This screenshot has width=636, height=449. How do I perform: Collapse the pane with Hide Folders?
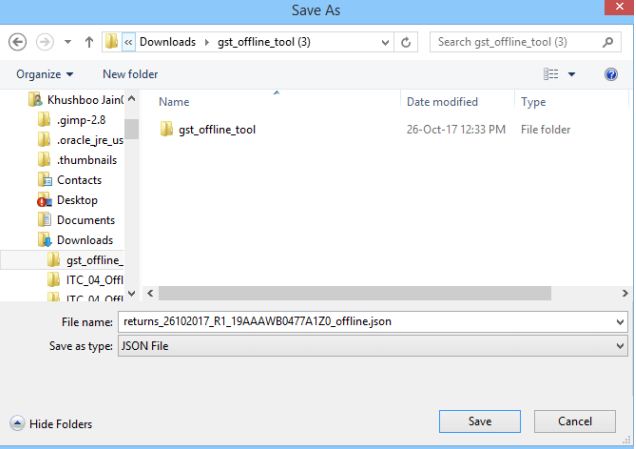[x=52, y=424]
